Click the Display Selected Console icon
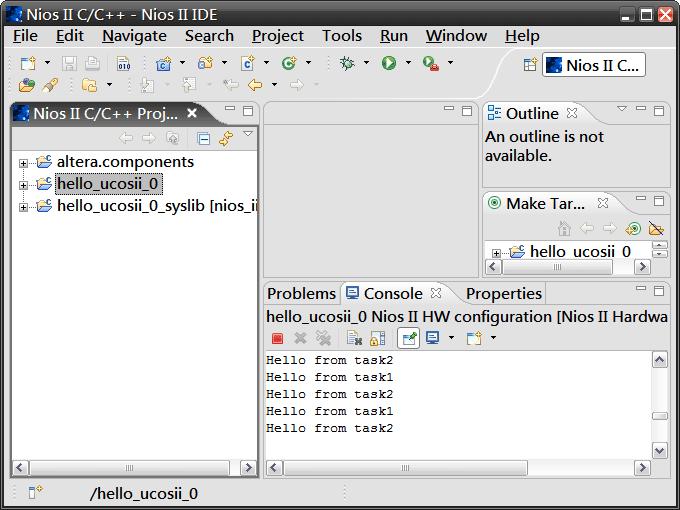Viewport: 680px width, 510px height. [432, 338]
